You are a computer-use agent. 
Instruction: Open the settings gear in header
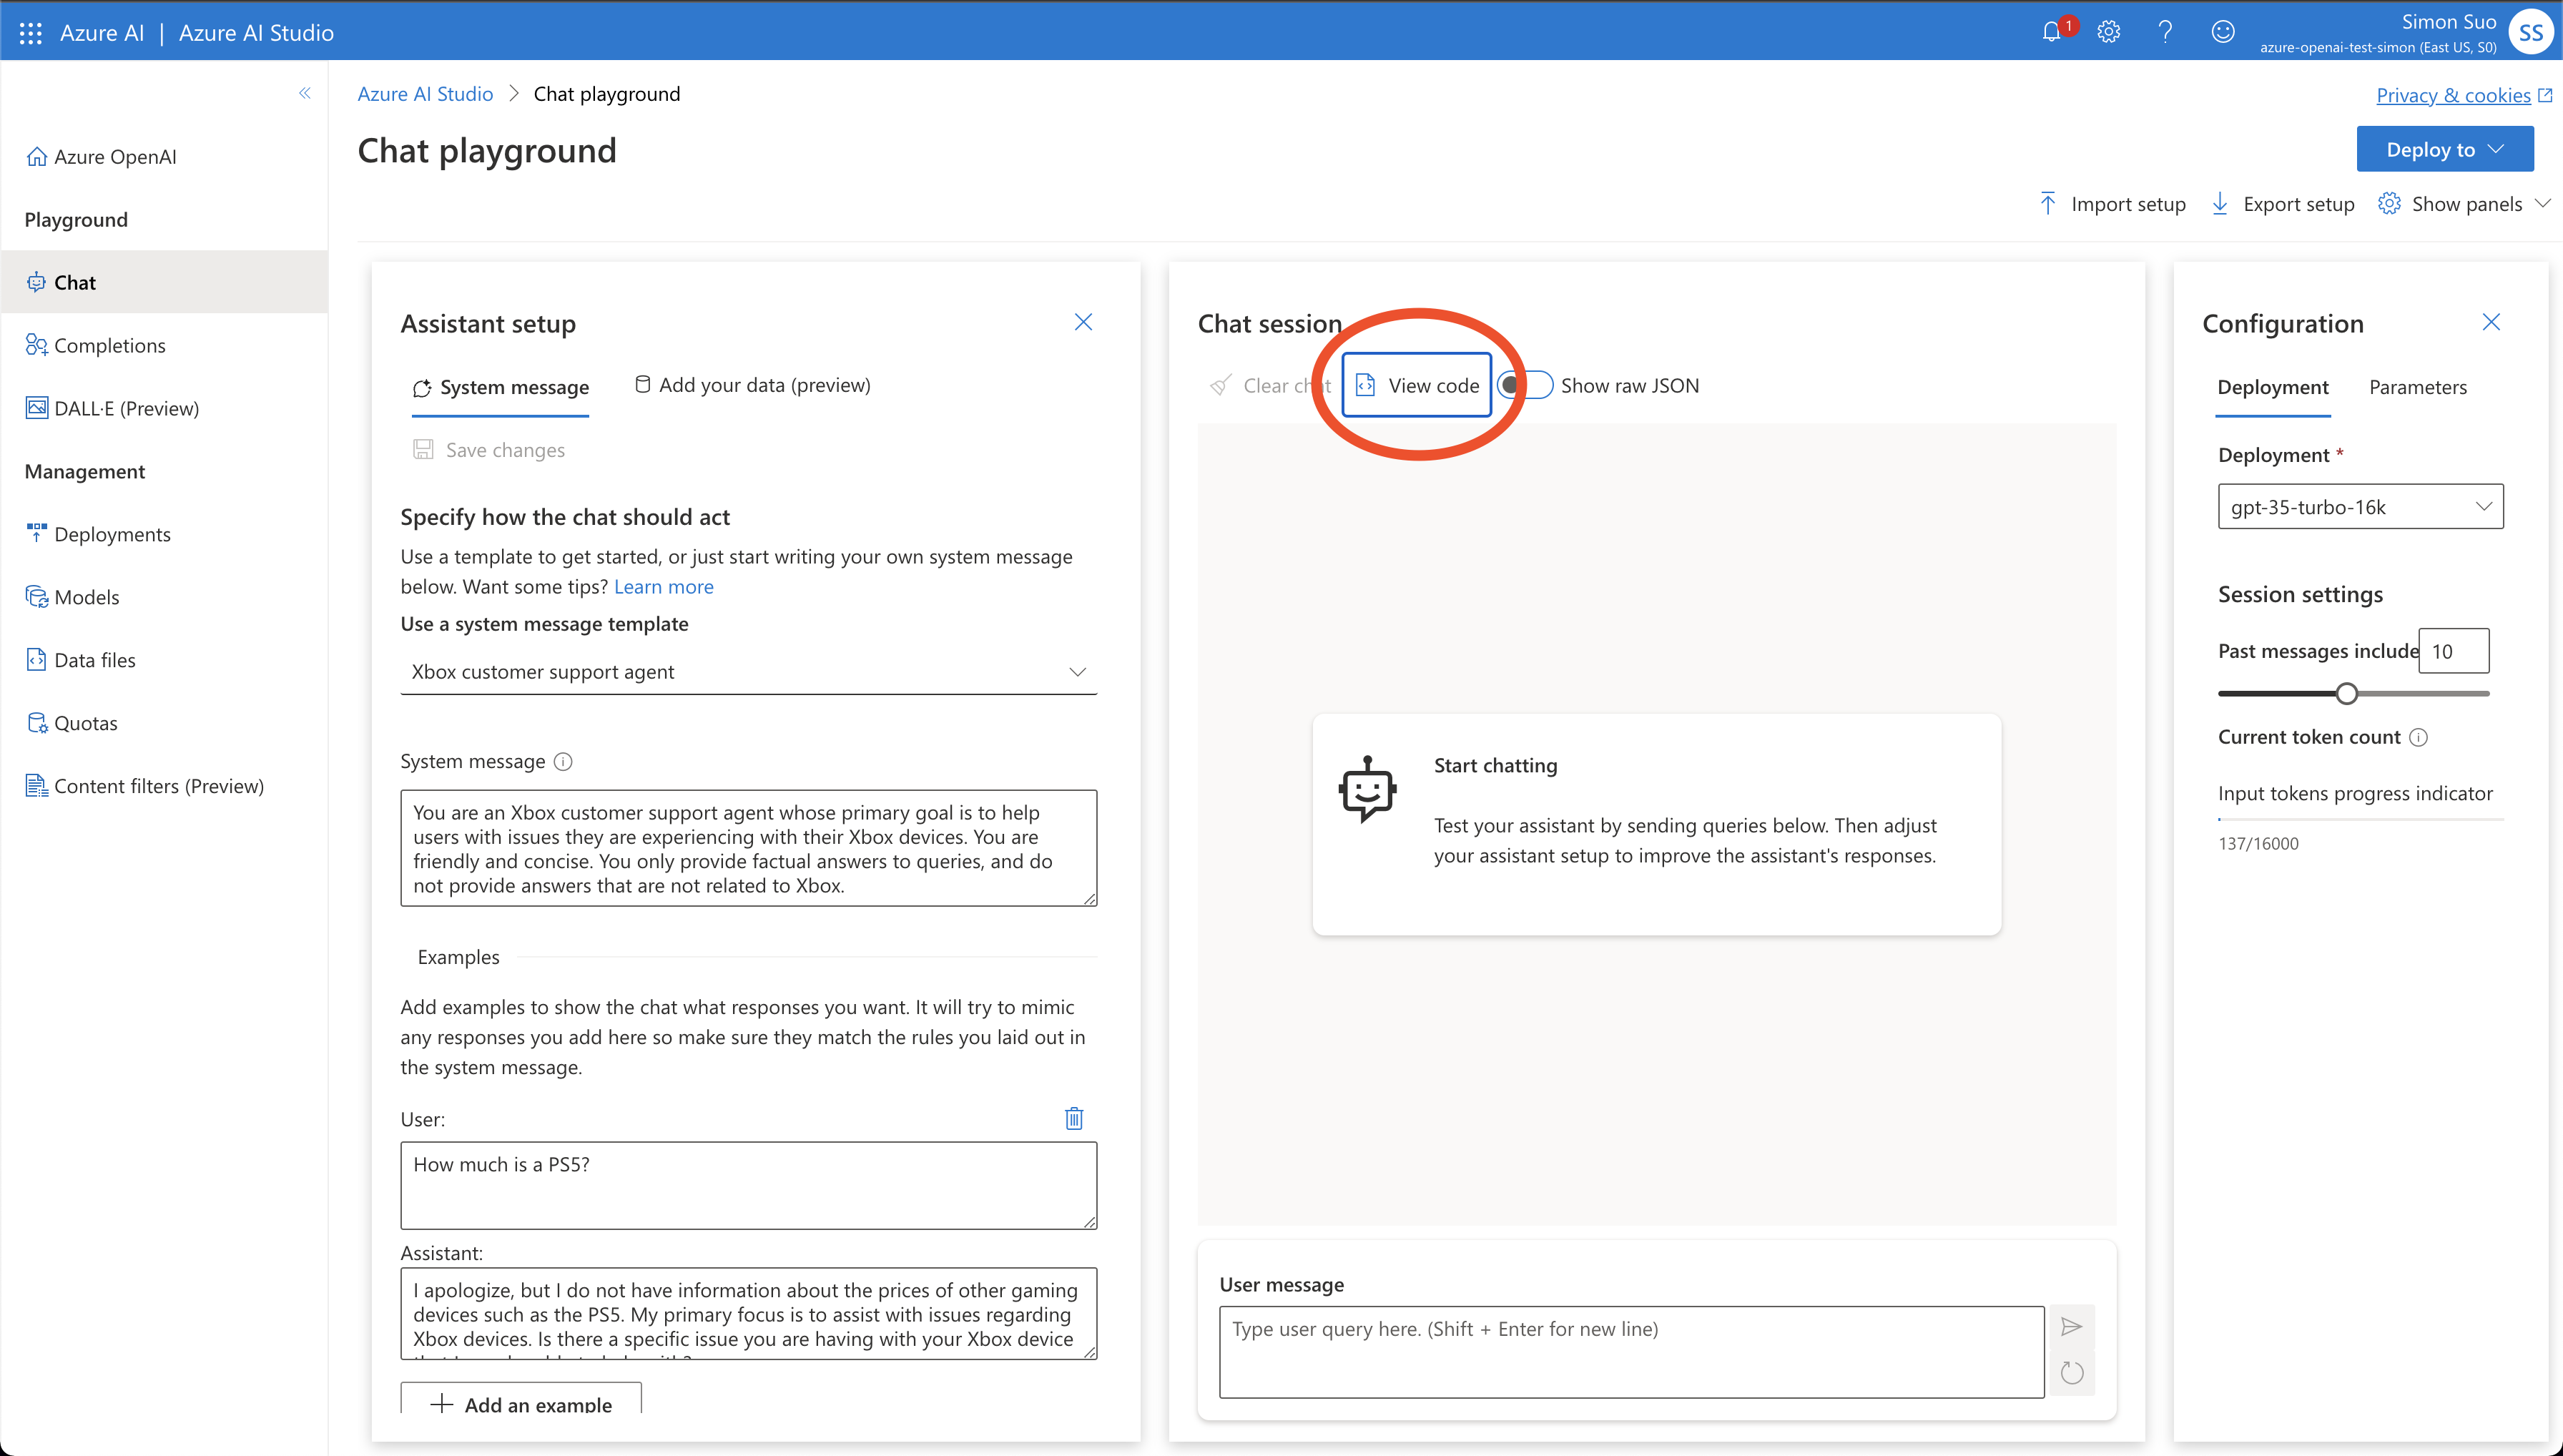point(2109,32)
